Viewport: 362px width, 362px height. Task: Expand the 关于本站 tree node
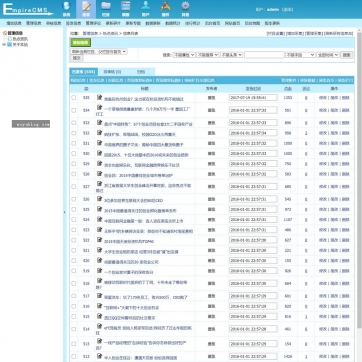click(x=4, y=44)
